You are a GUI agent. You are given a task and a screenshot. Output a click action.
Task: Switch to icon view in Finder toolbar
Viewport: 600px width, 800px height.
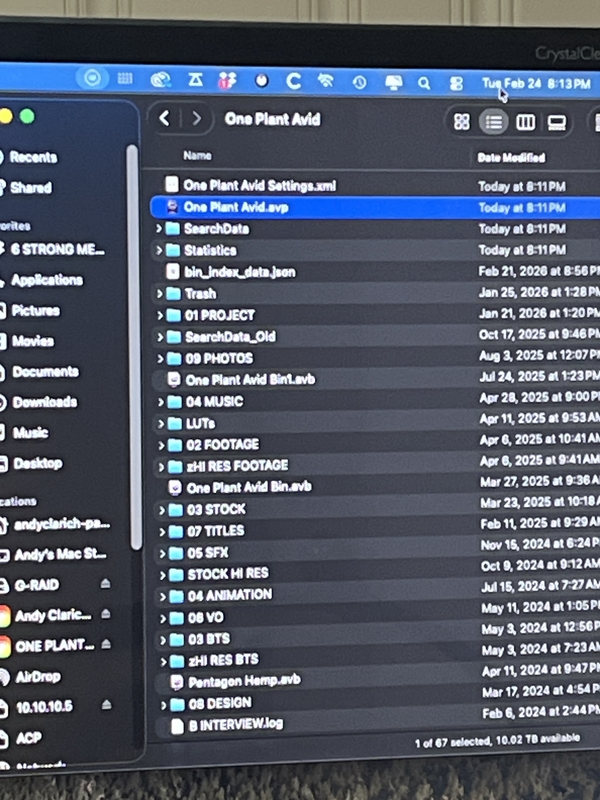pos(462,122)
